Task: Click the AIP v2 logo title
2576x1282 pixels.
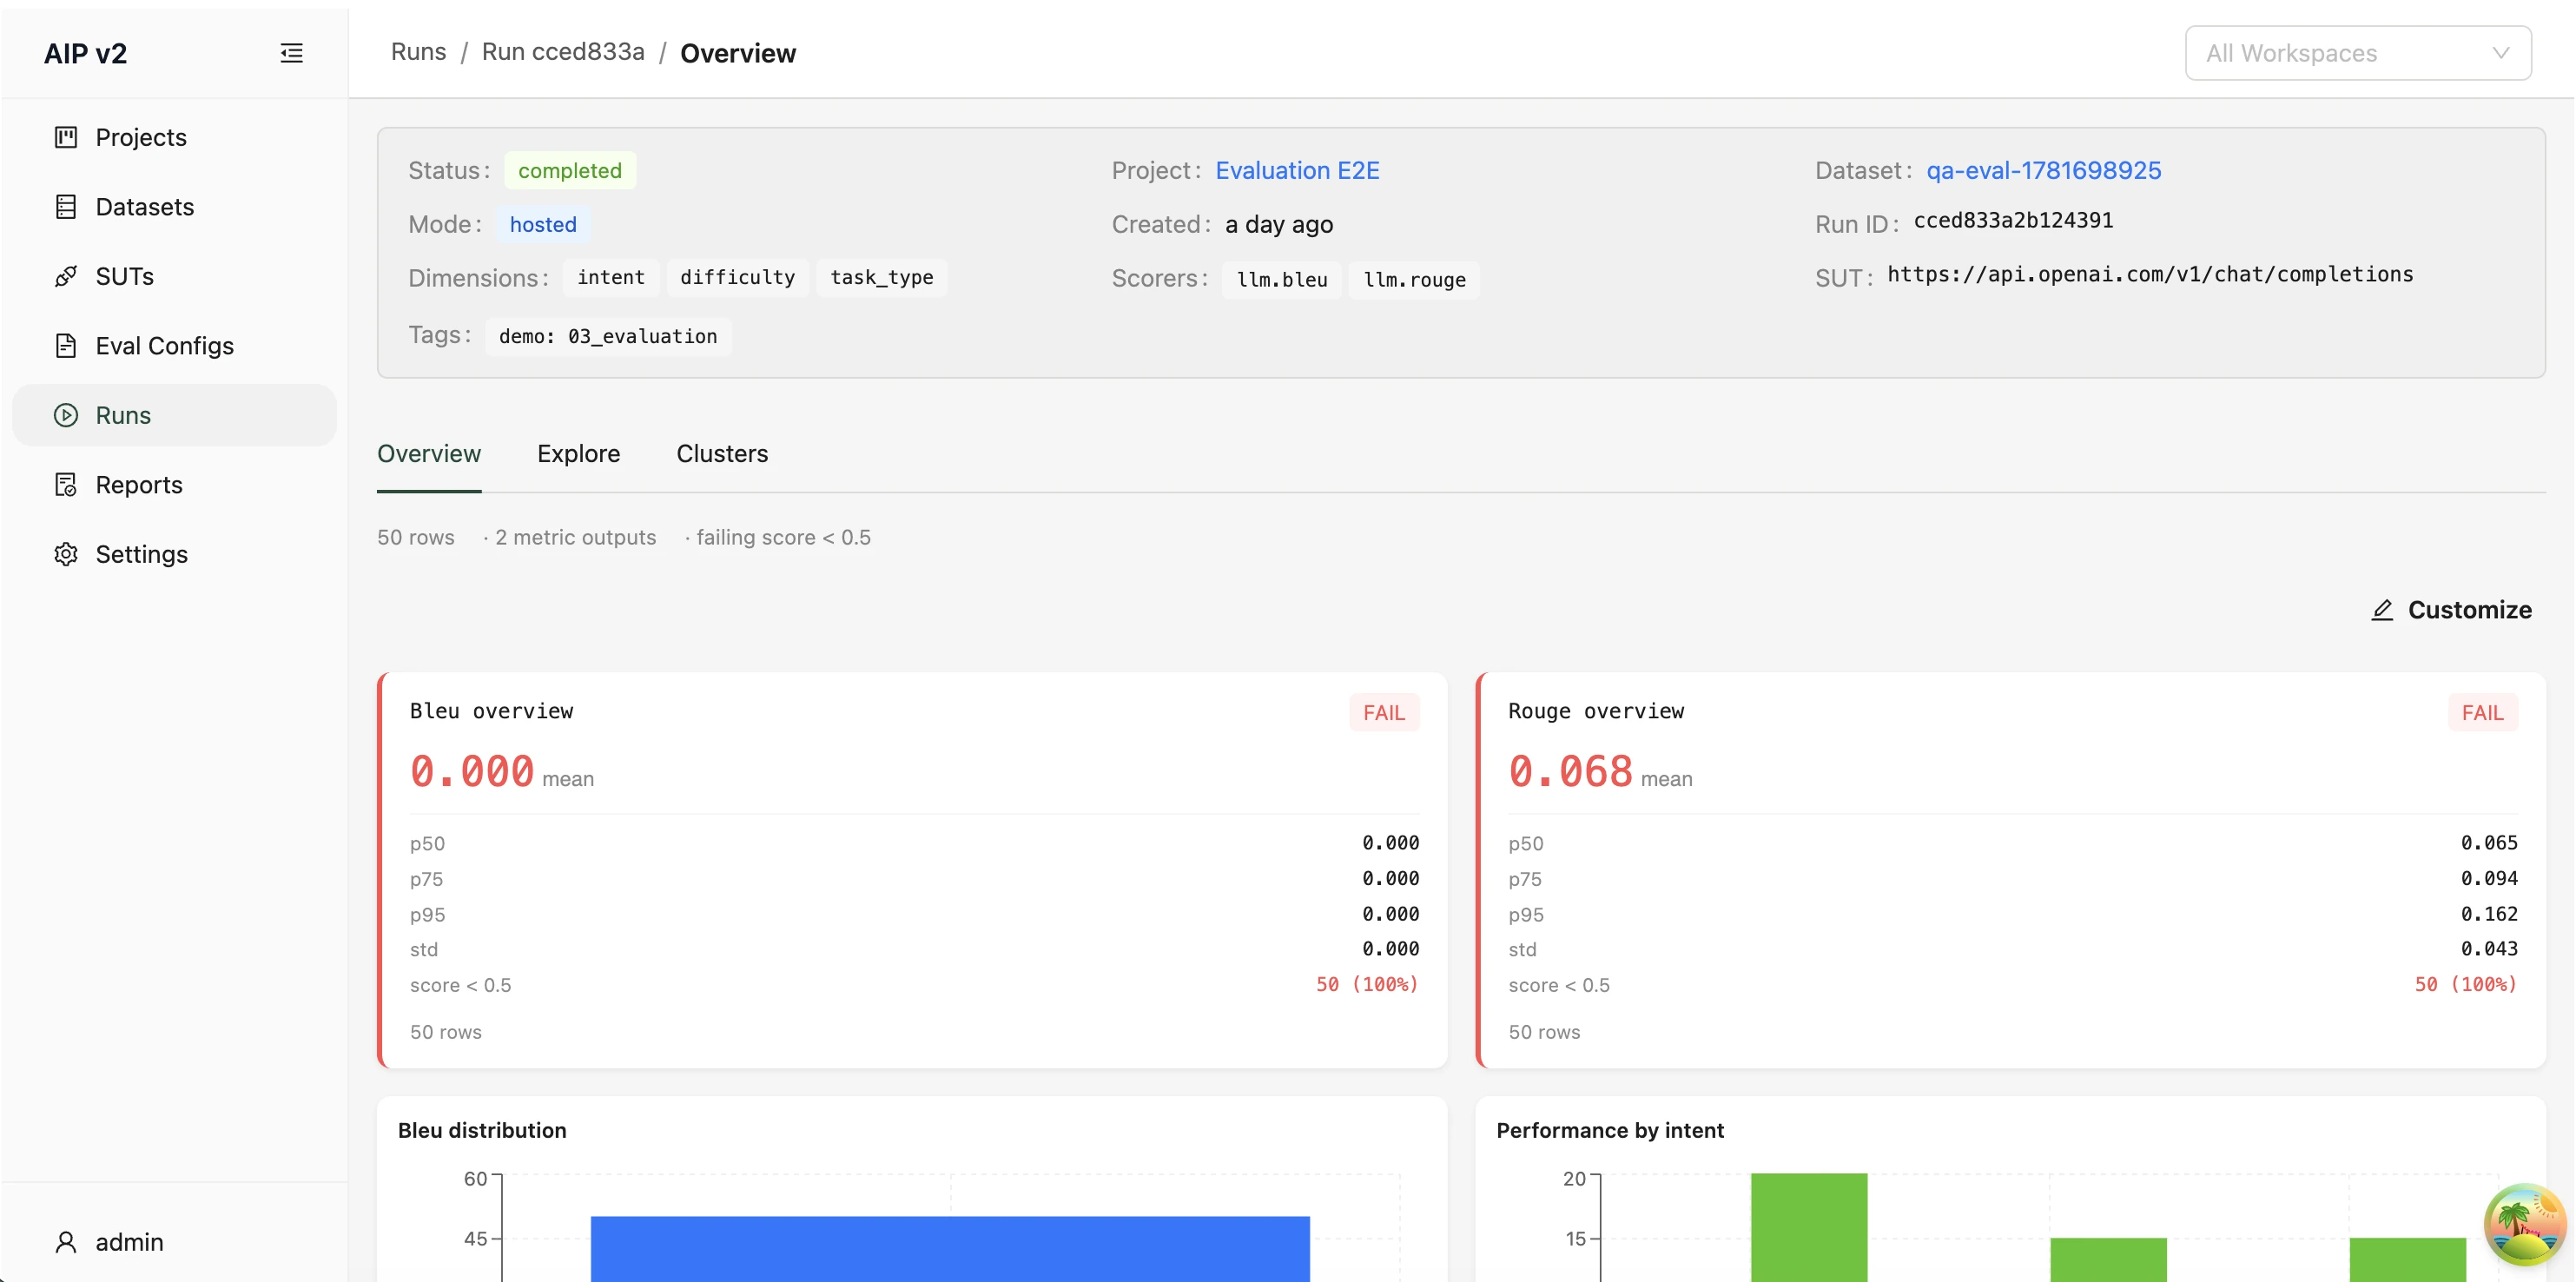Action: [x=85, y=53]
